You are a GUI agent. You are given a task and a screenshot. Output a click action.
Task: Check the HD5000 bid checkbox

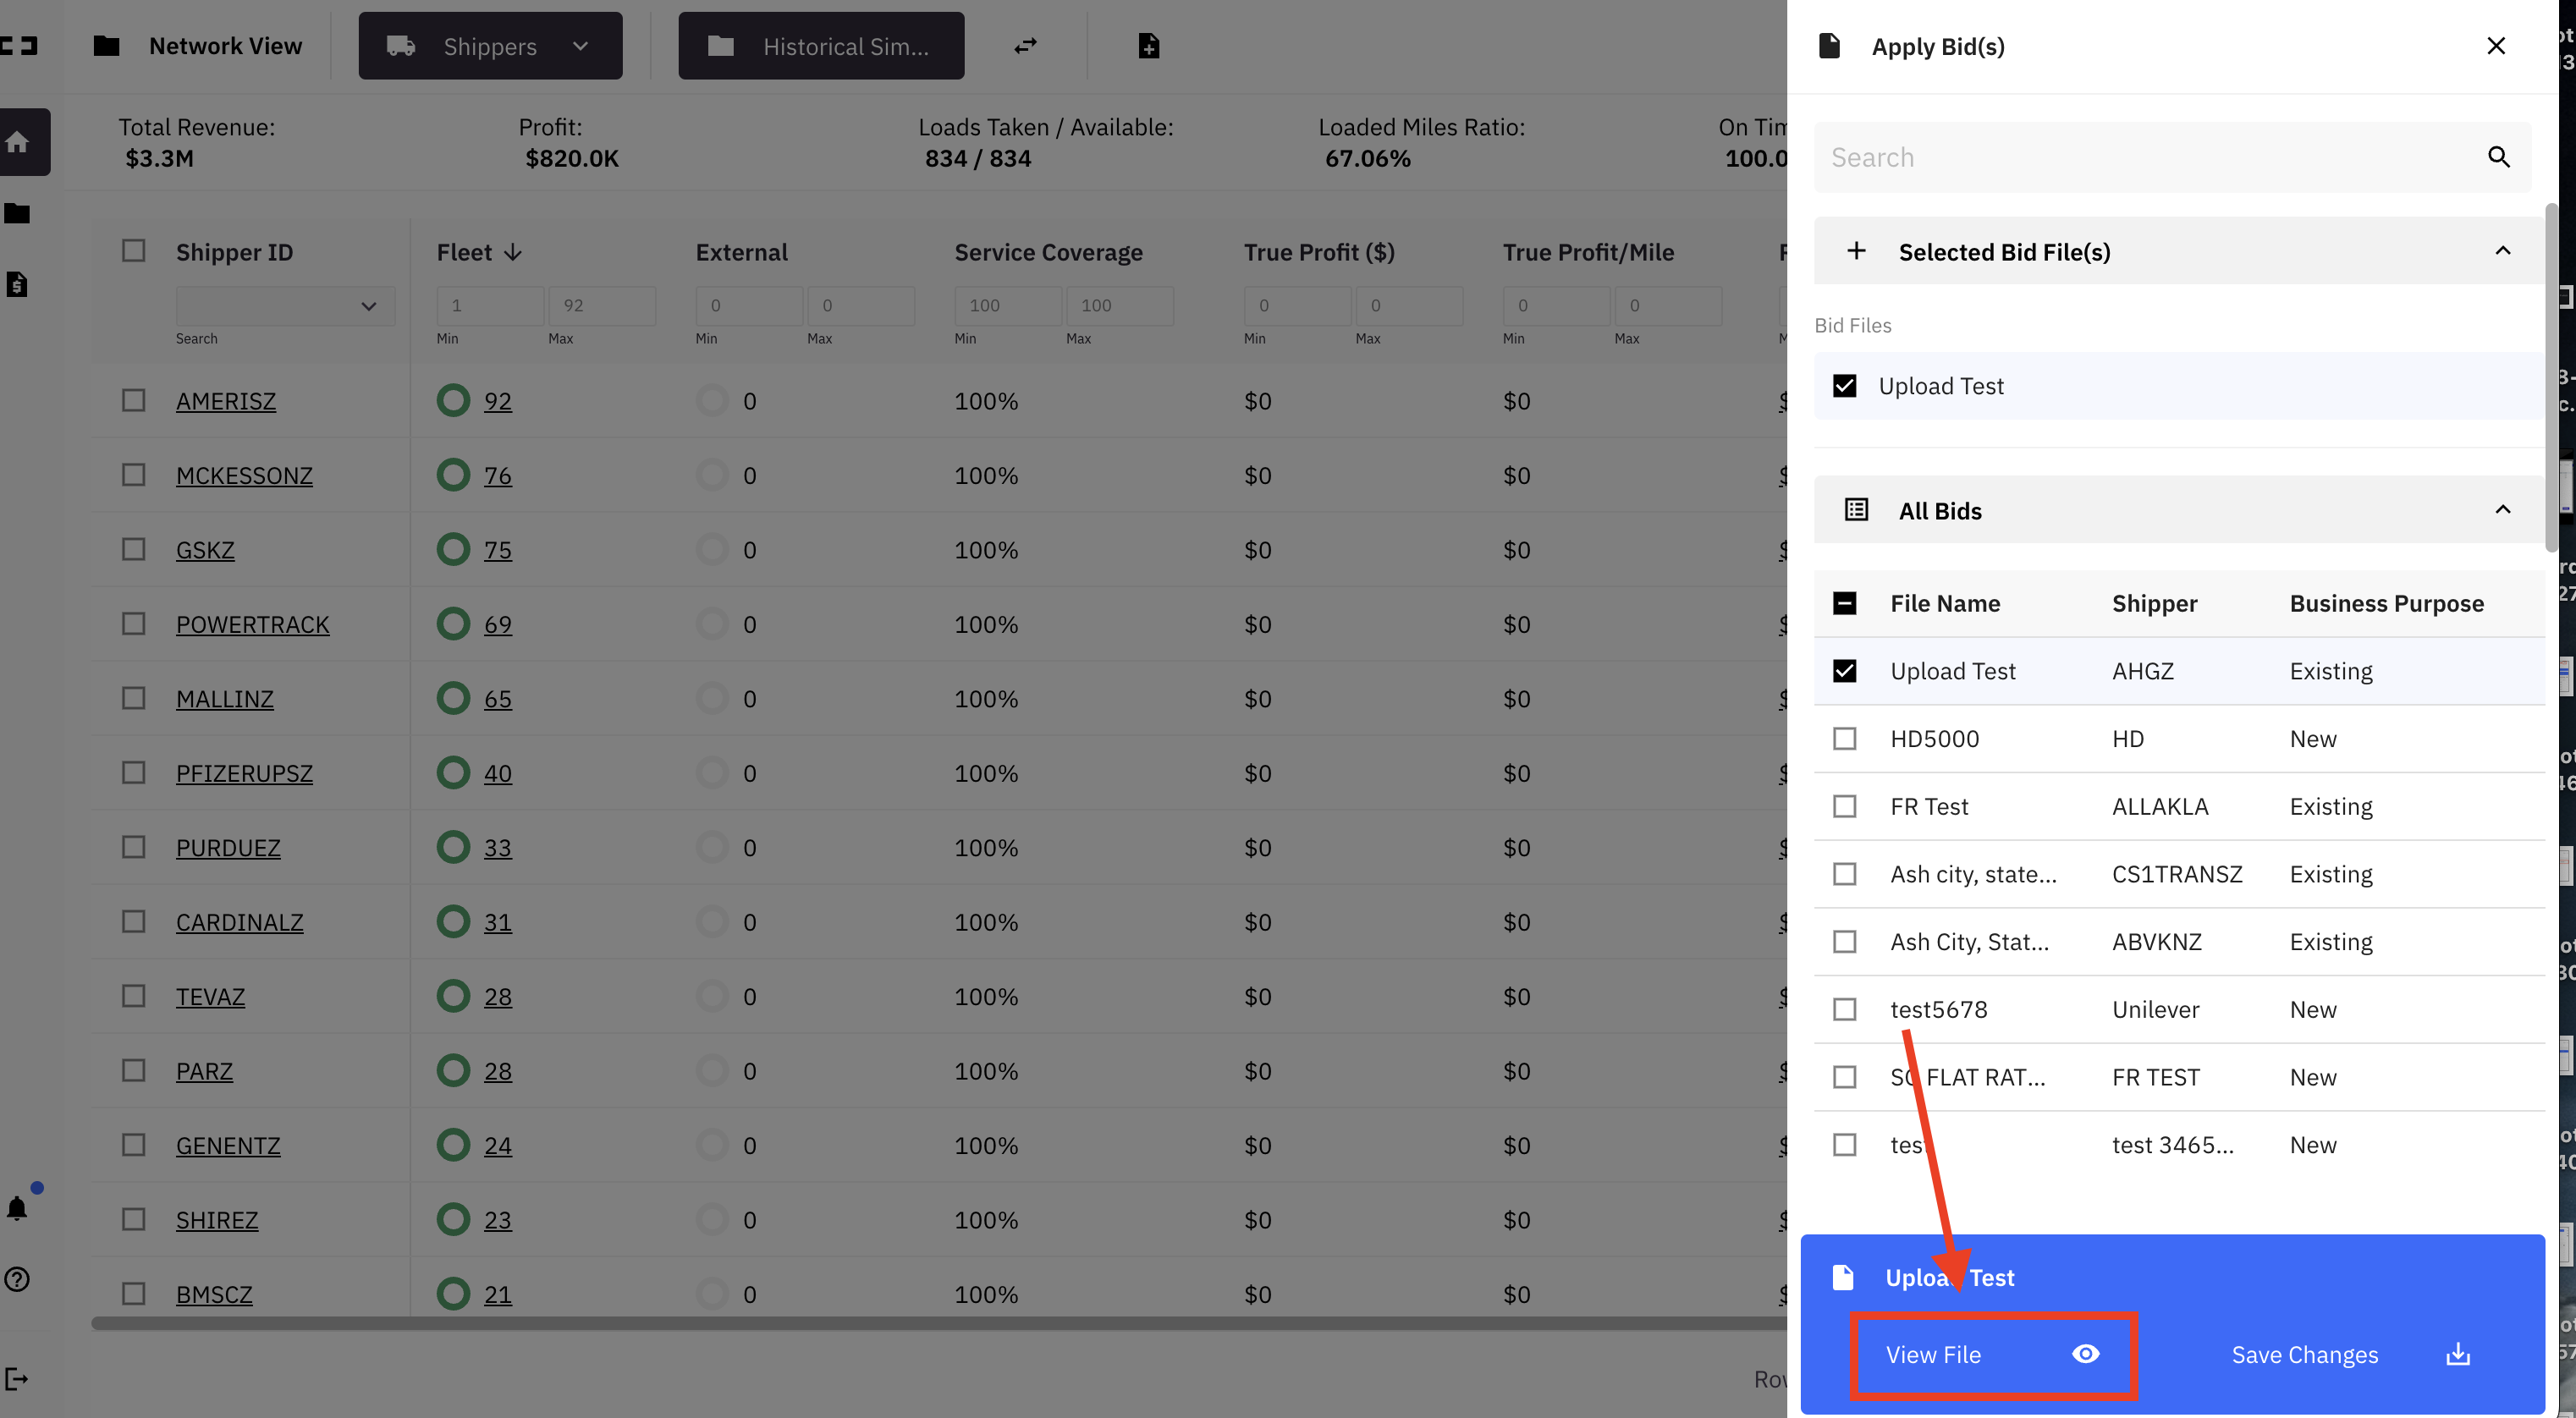tap(1845, 739)
